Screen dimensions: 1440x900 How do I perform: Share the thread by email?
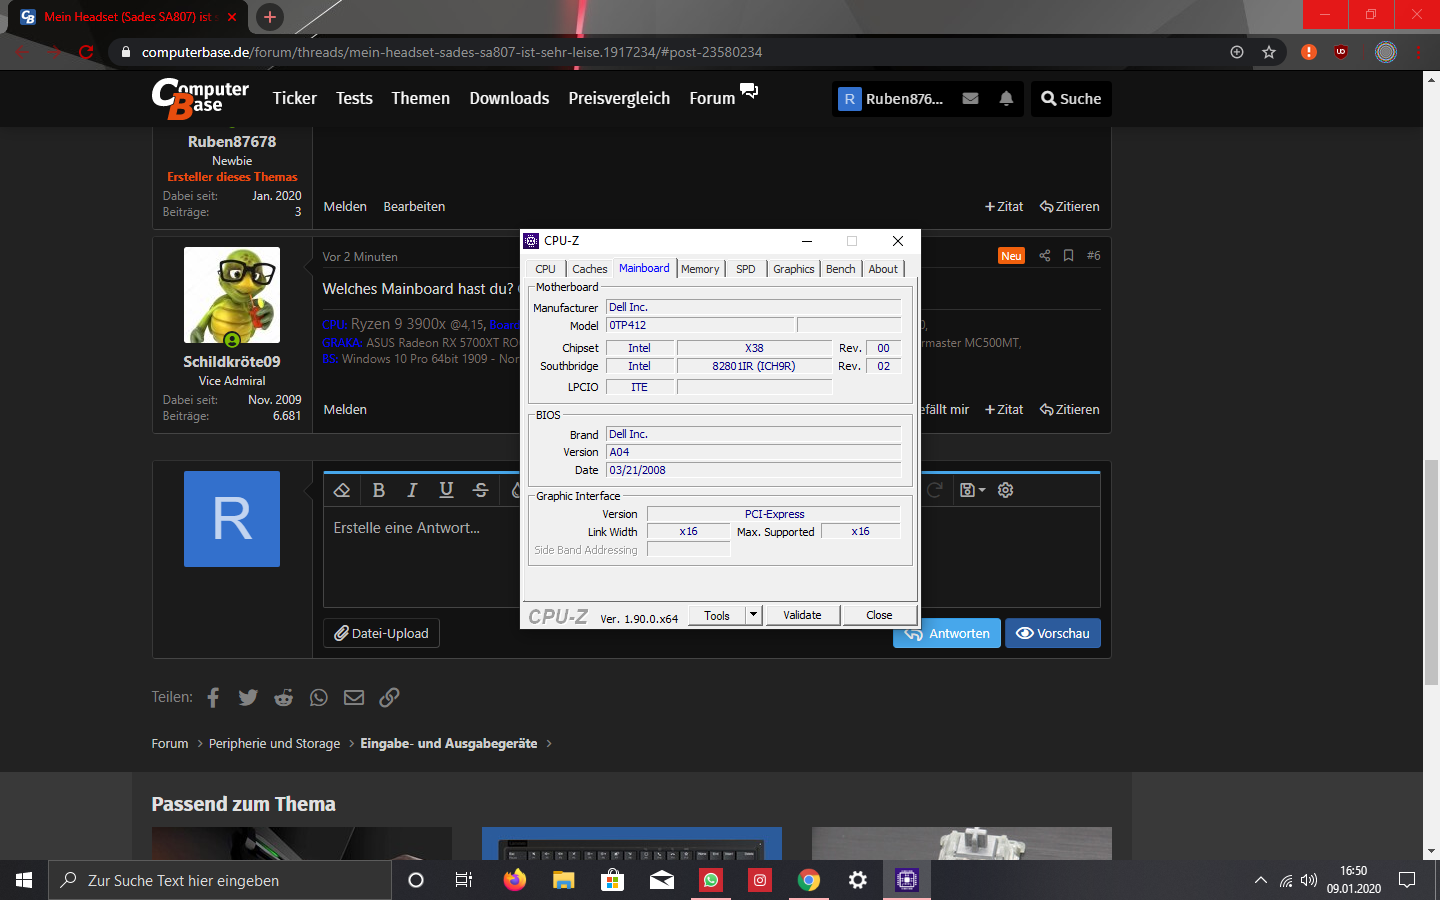point(354,697)
